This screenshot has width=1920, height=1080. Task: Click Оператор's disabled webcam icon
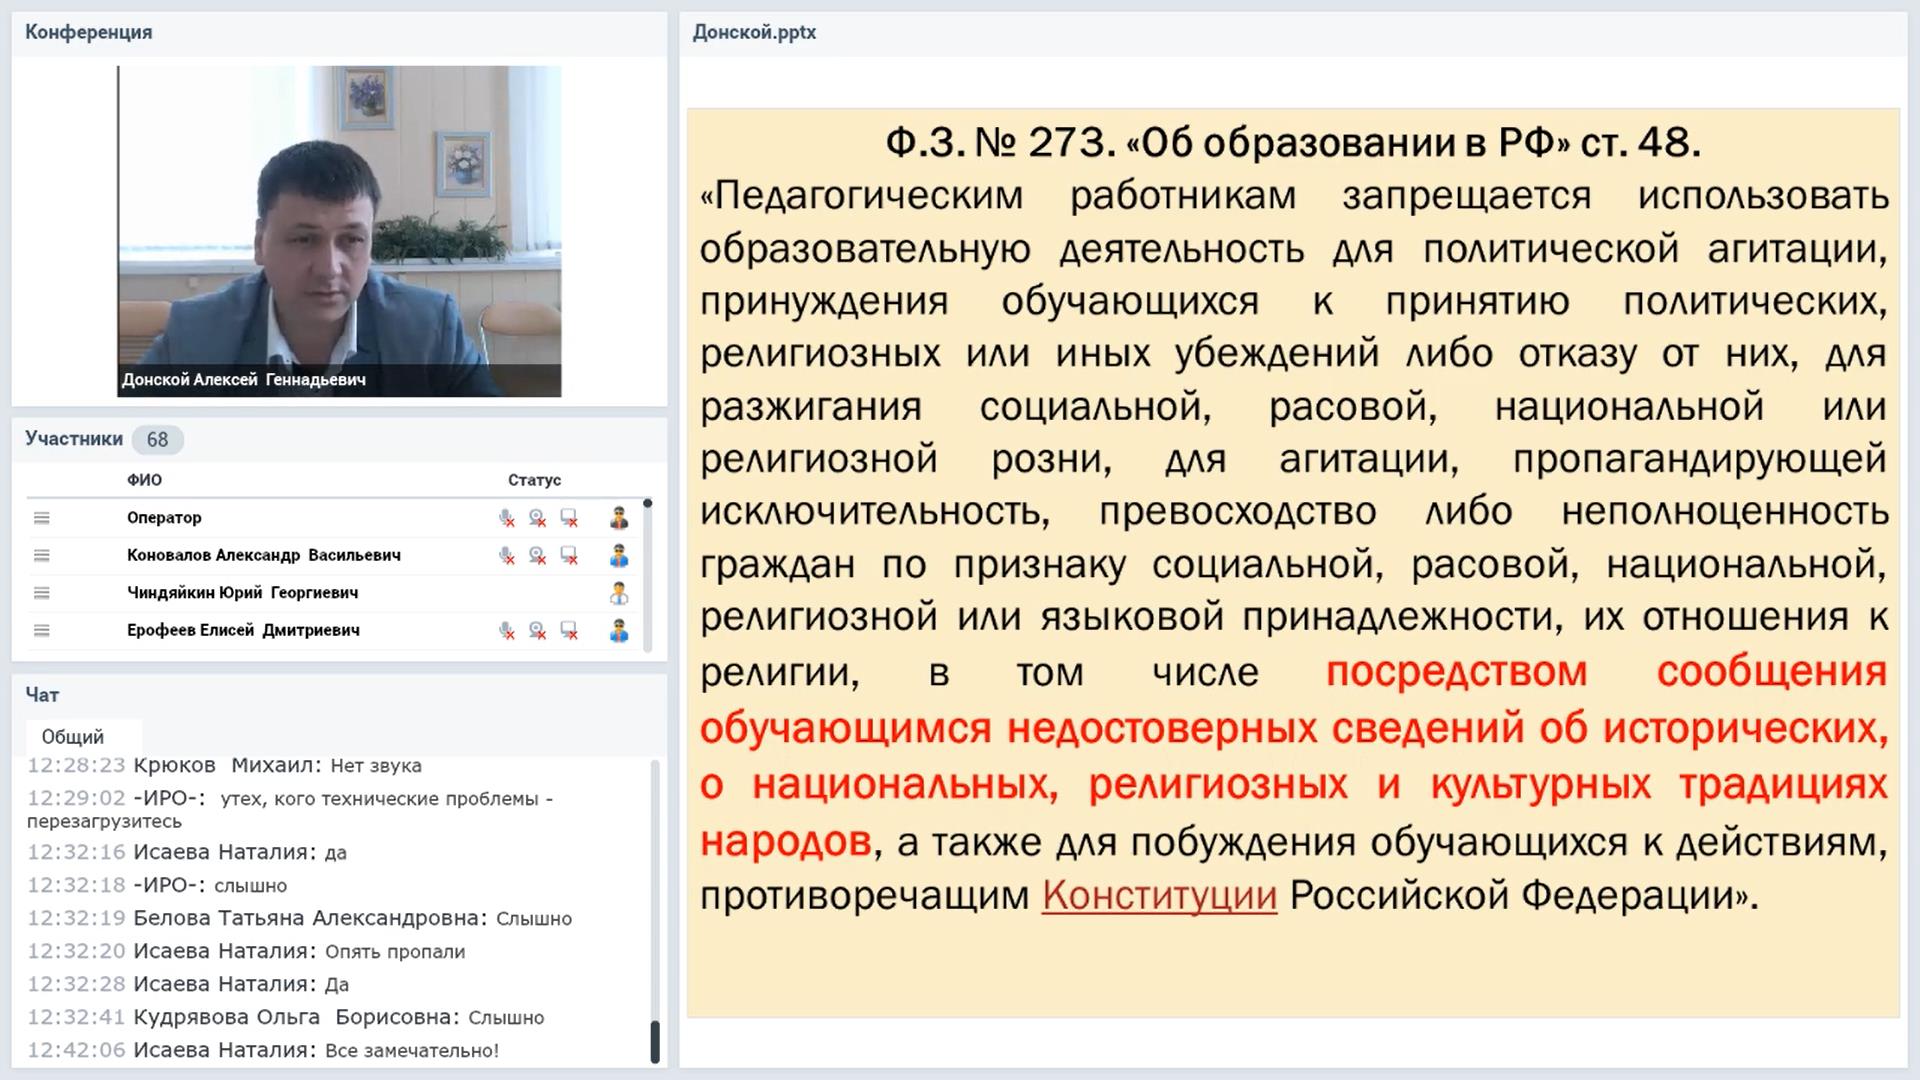(x=538, y=518)
